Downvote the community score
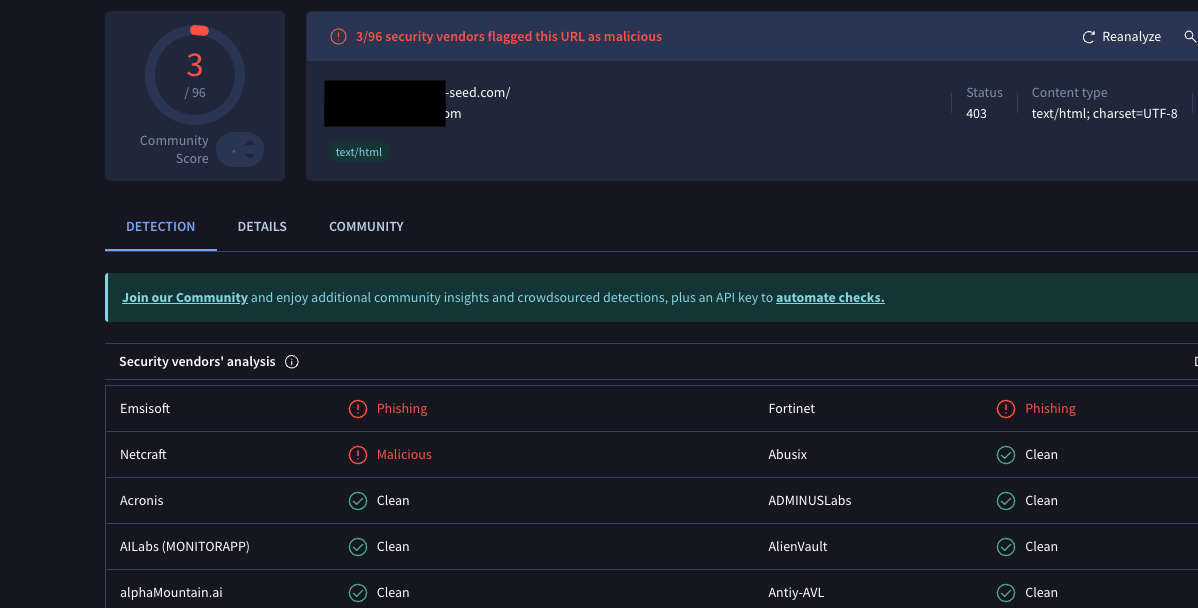1198x608 pixels. pos(249,157)
